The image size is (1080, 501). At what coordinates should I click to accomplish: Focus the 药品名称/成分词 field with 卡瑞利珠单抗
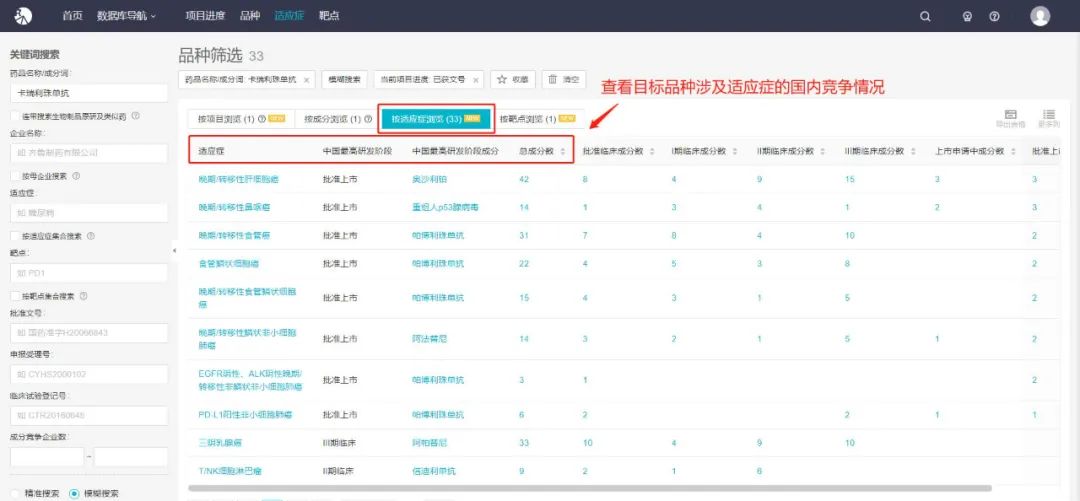89,93
